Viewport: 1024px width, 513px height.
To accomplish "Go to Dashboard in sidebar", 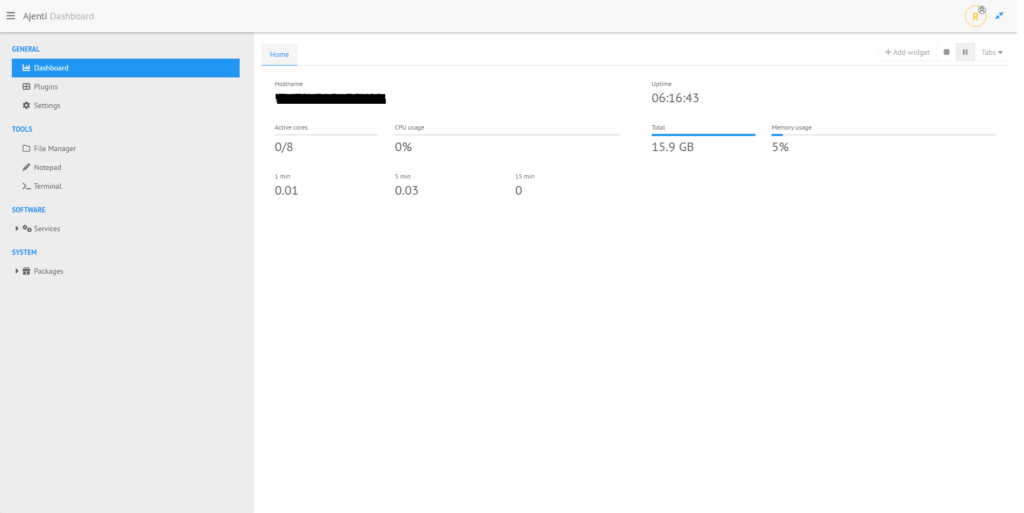I will pyautogui.click(x=50, y=68).
